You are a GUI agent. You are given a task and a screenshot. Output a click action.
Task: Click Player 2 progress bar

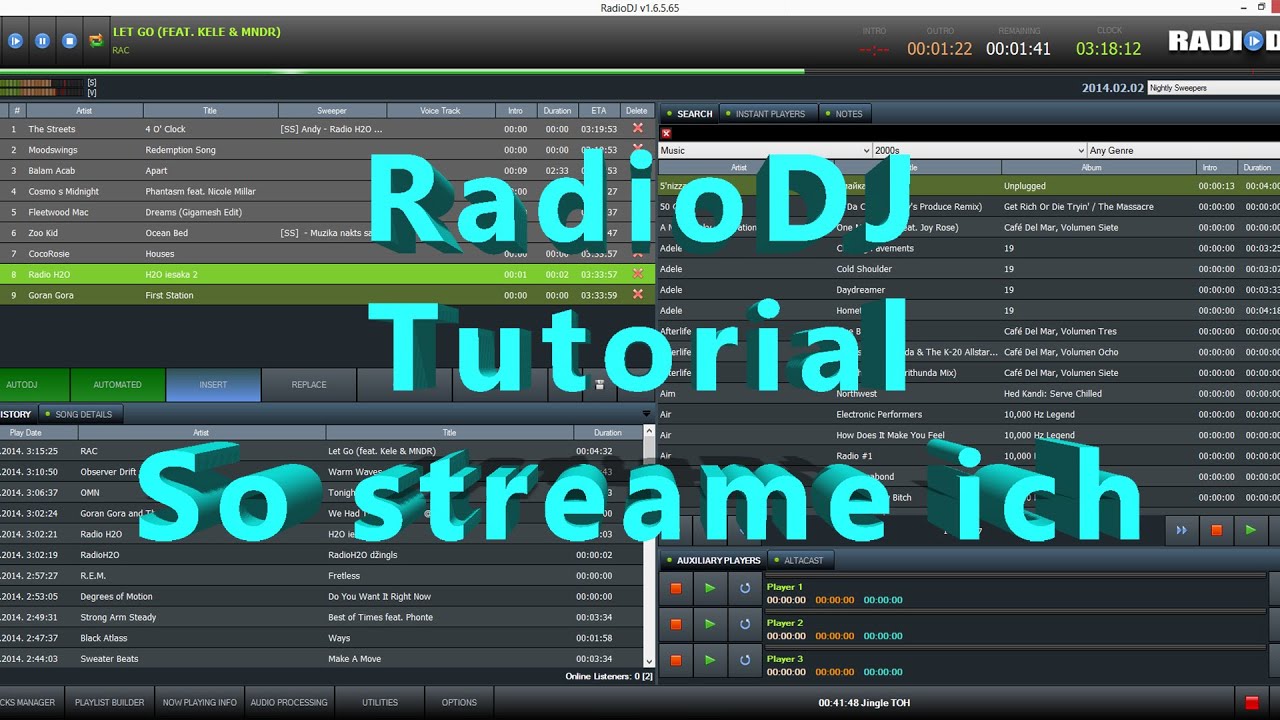point(1015,611)
